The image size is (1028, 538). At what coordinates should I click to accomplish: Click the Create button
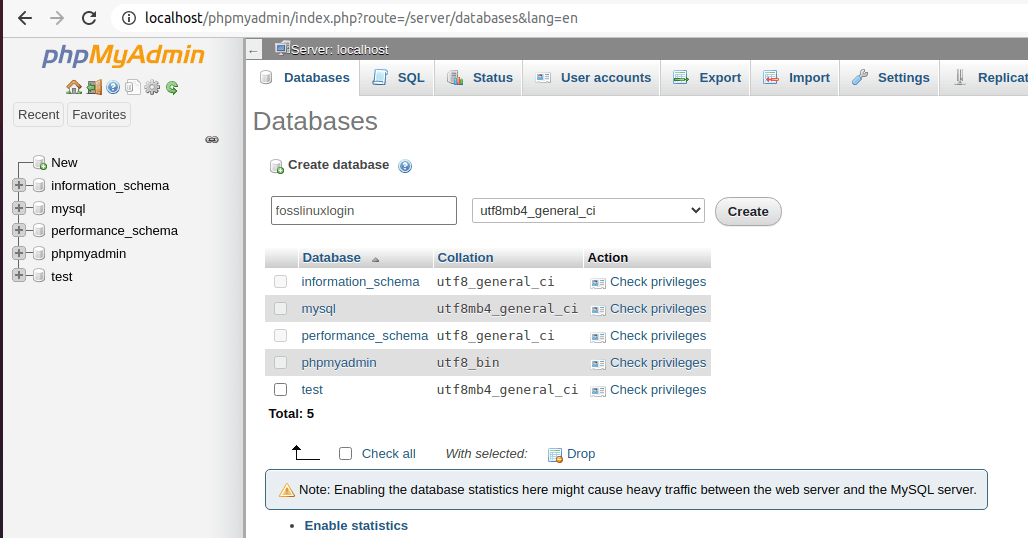tap(748, 212)
